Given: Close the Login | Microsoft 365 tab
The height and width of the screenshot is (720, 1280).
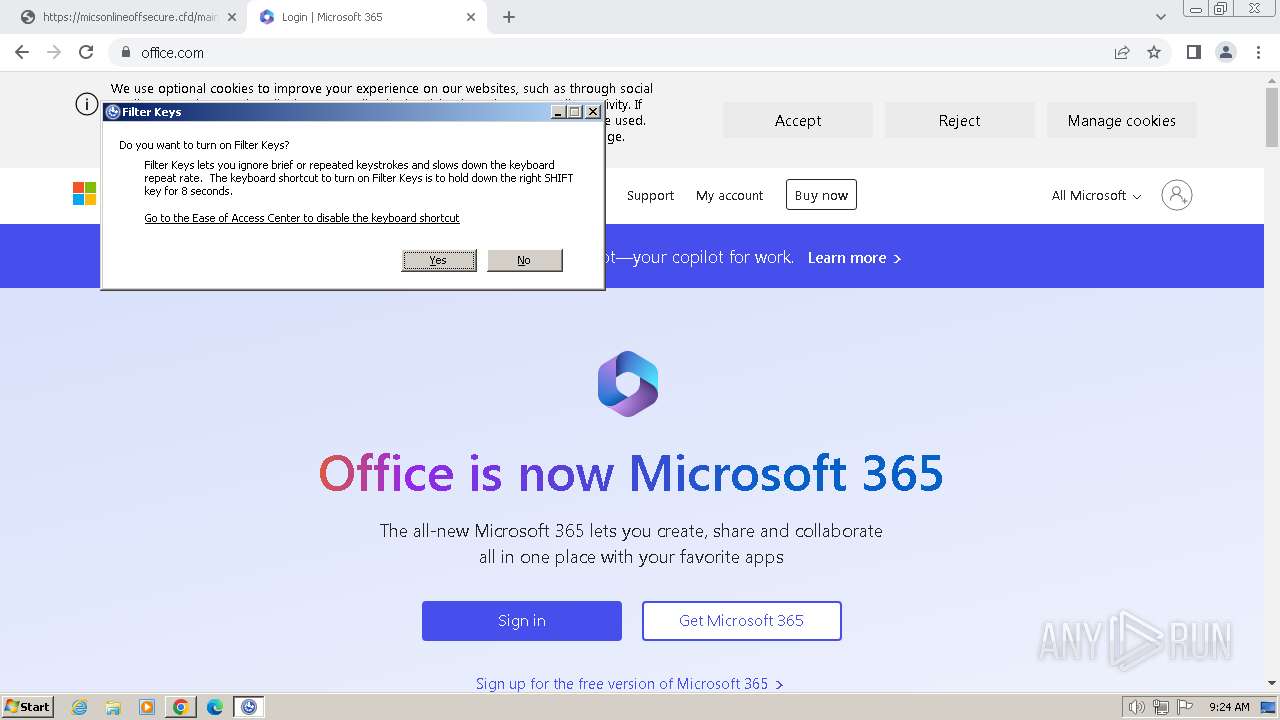Looking at the screenshot, I should pyautogui.click(x=471, y=17).
